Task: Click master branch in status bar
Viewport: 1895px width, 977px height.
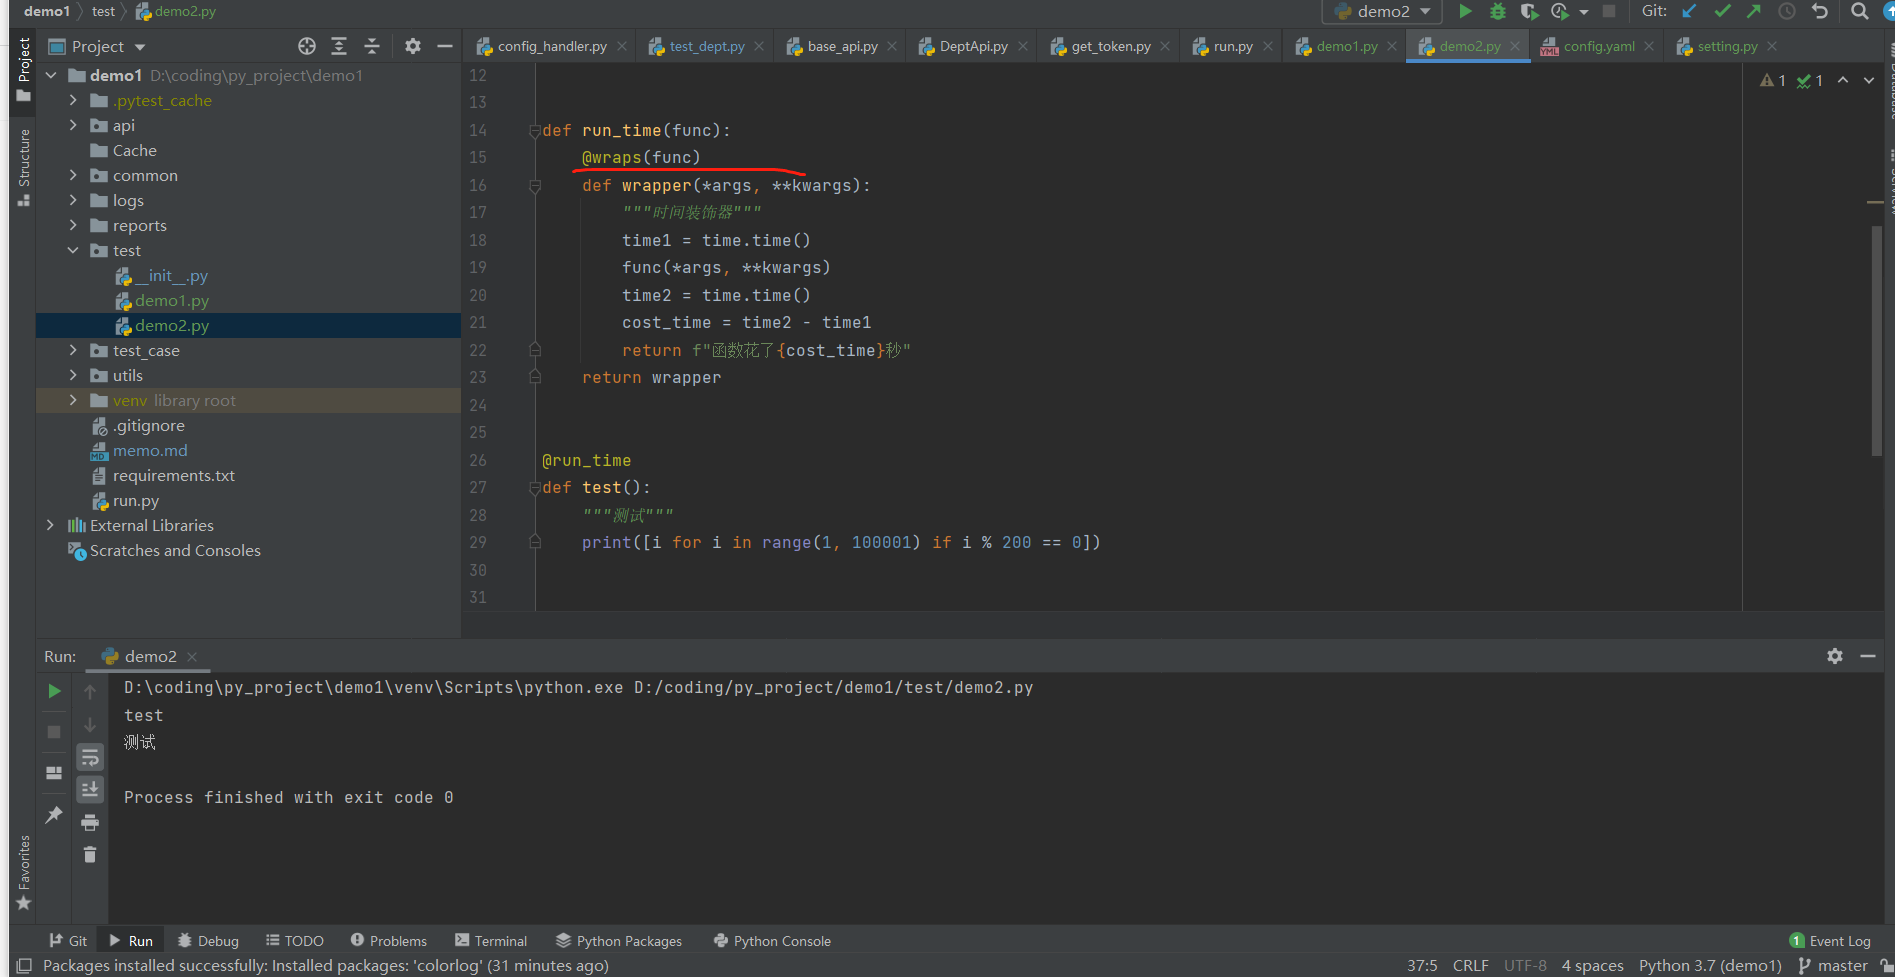Action: tap(1833, 965)
